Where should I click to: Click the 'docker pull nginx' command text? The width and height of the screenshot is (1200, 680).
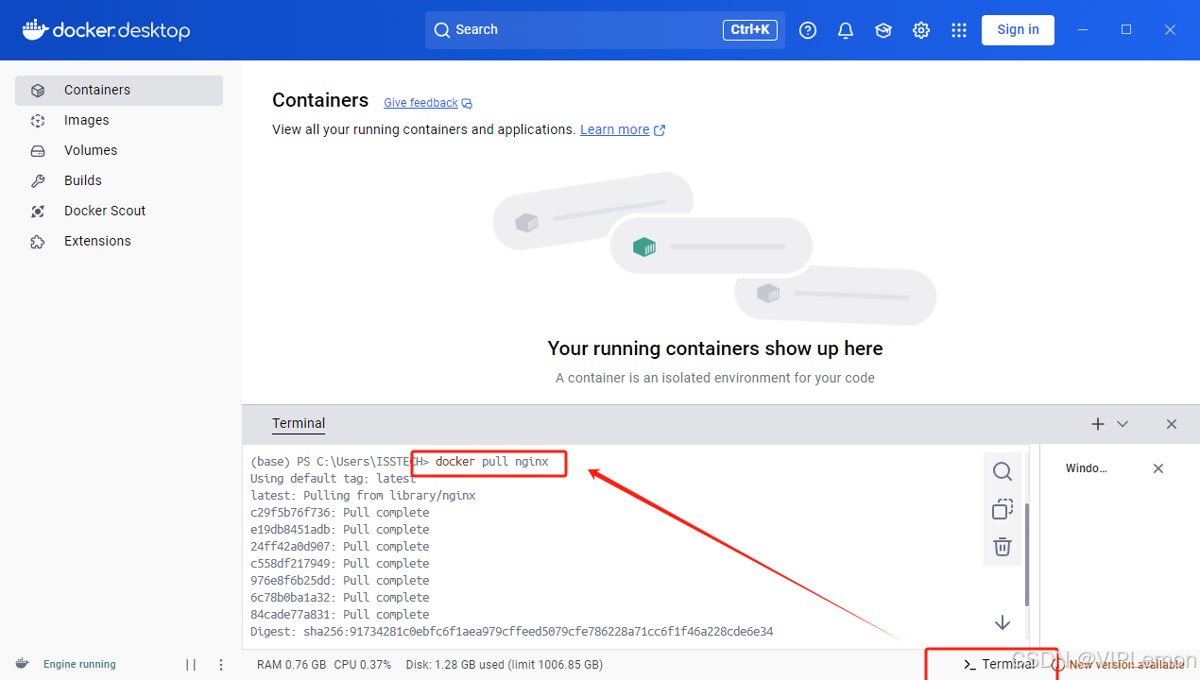click(492, 462)
